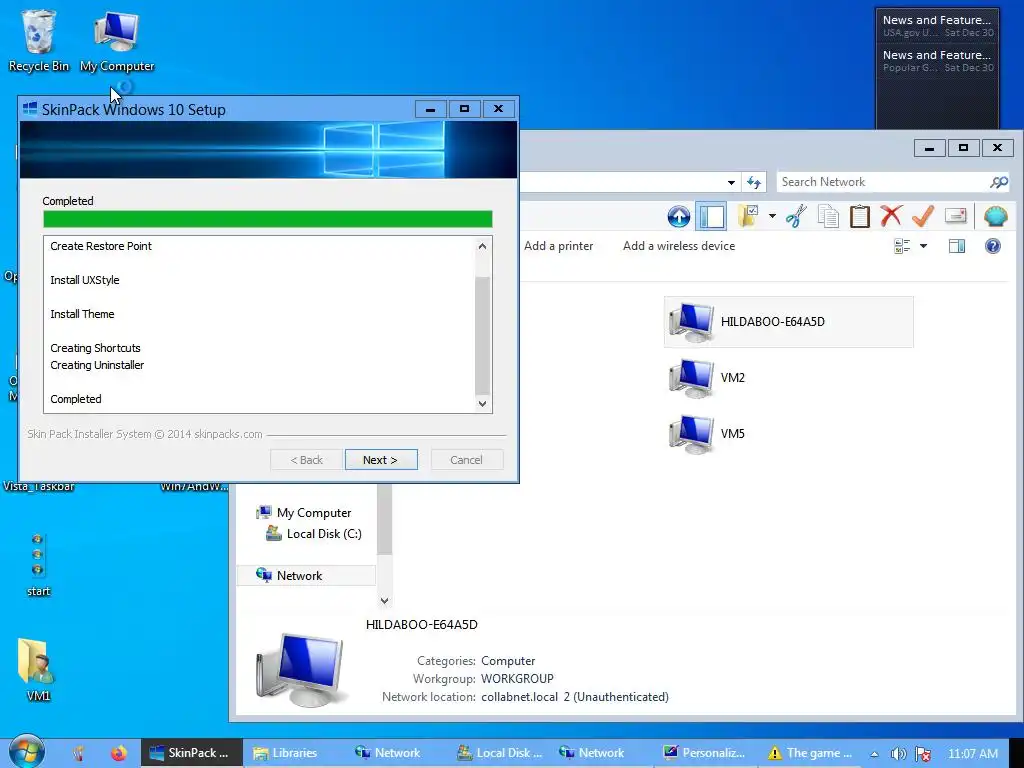Image resolution: width=1024 pixels, height=768 pixels.
Task: Show hidden tray icons arrow
Action: tap(874, 754)
